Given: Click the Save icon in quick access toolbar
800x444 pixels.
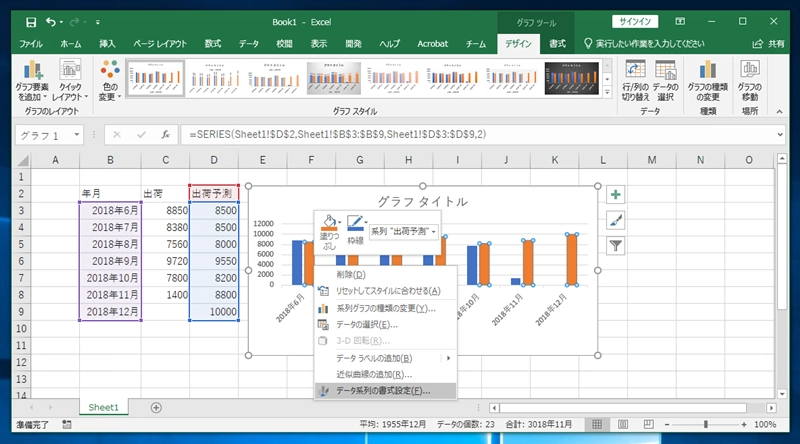Looking at the screenshot, I should 31,22.
